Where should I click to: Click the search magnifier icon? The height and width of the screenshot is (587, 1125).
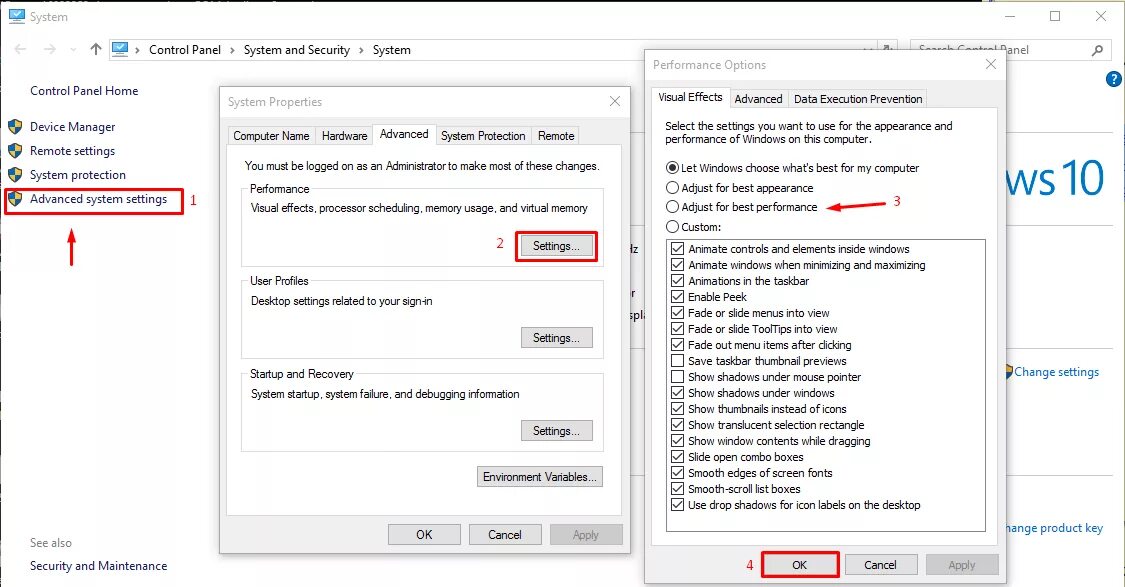(1097, 50)
